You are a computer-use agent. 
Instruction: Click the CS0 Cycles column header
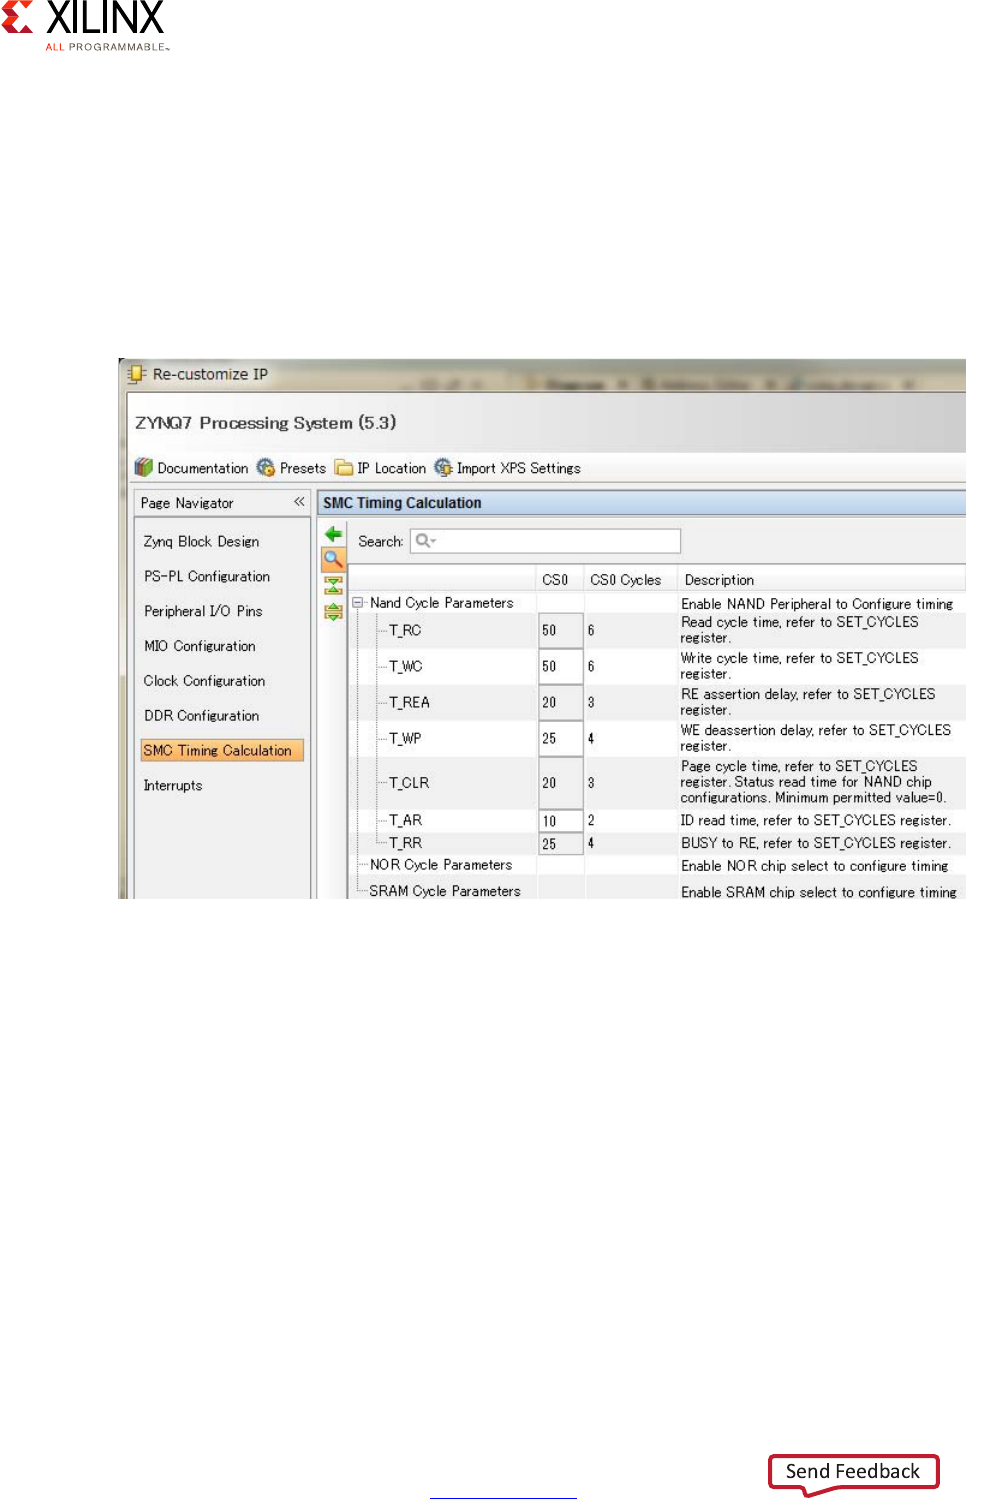coord(630,580)
